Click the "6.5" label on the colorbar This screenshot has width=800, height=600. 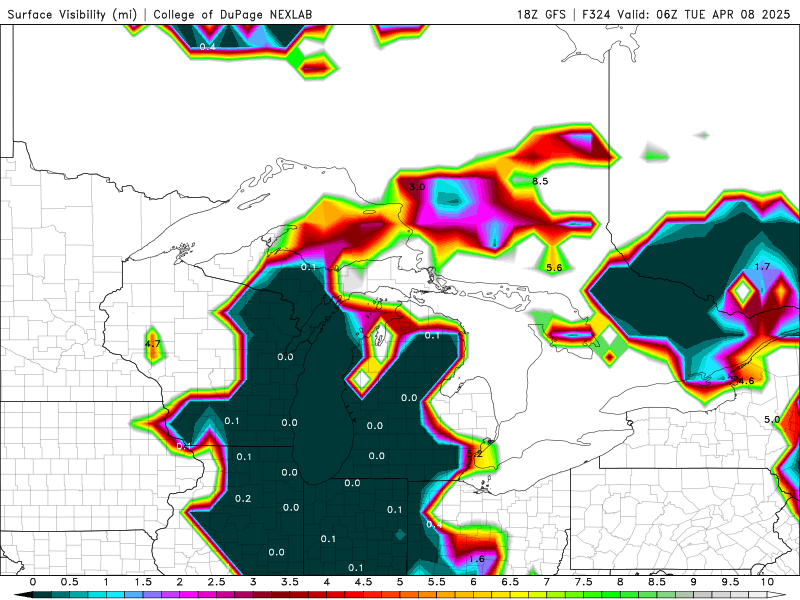pyautogui.click(x=510, y=582)
